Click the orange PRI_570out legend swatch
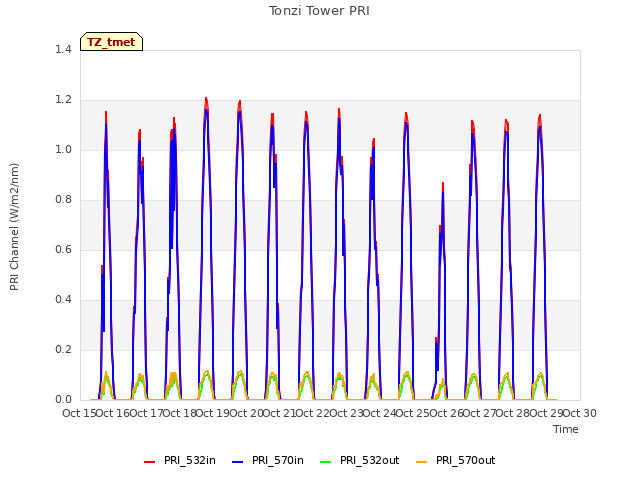 pyautogui.click(x=422, y=462)
